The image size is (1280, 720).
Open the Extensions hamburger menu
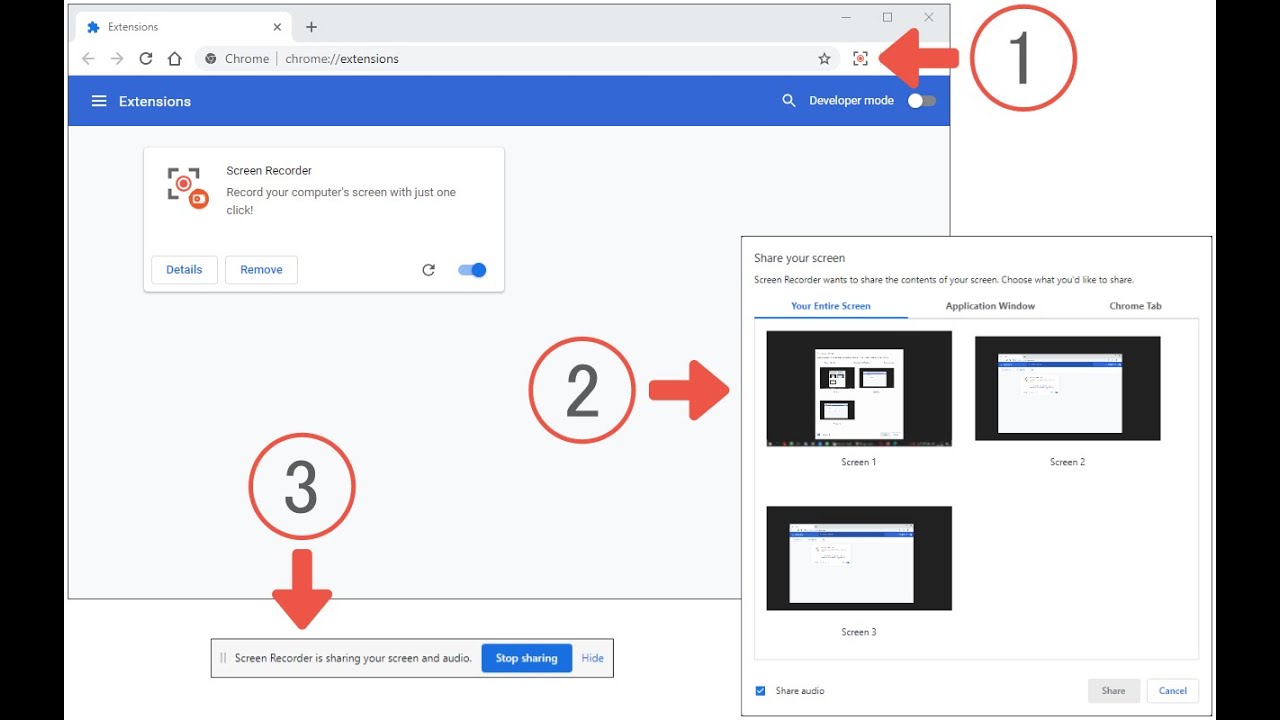pyautogui.click(x=99, y=101)
